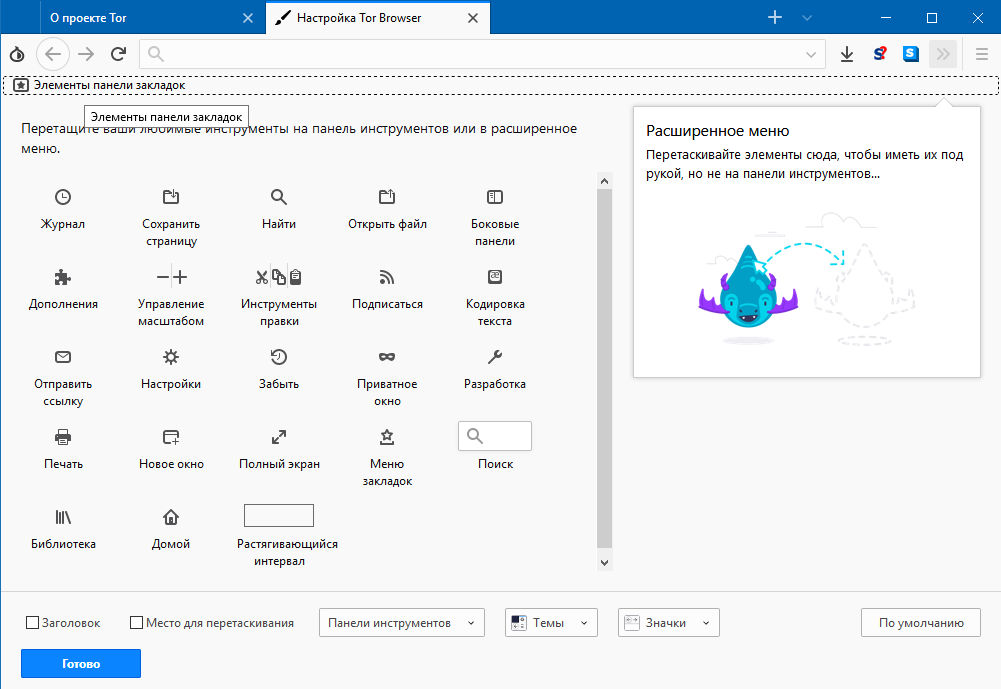
Task: Select the Растягивающийся интервал spacer widget
Action: click(278, 515)
